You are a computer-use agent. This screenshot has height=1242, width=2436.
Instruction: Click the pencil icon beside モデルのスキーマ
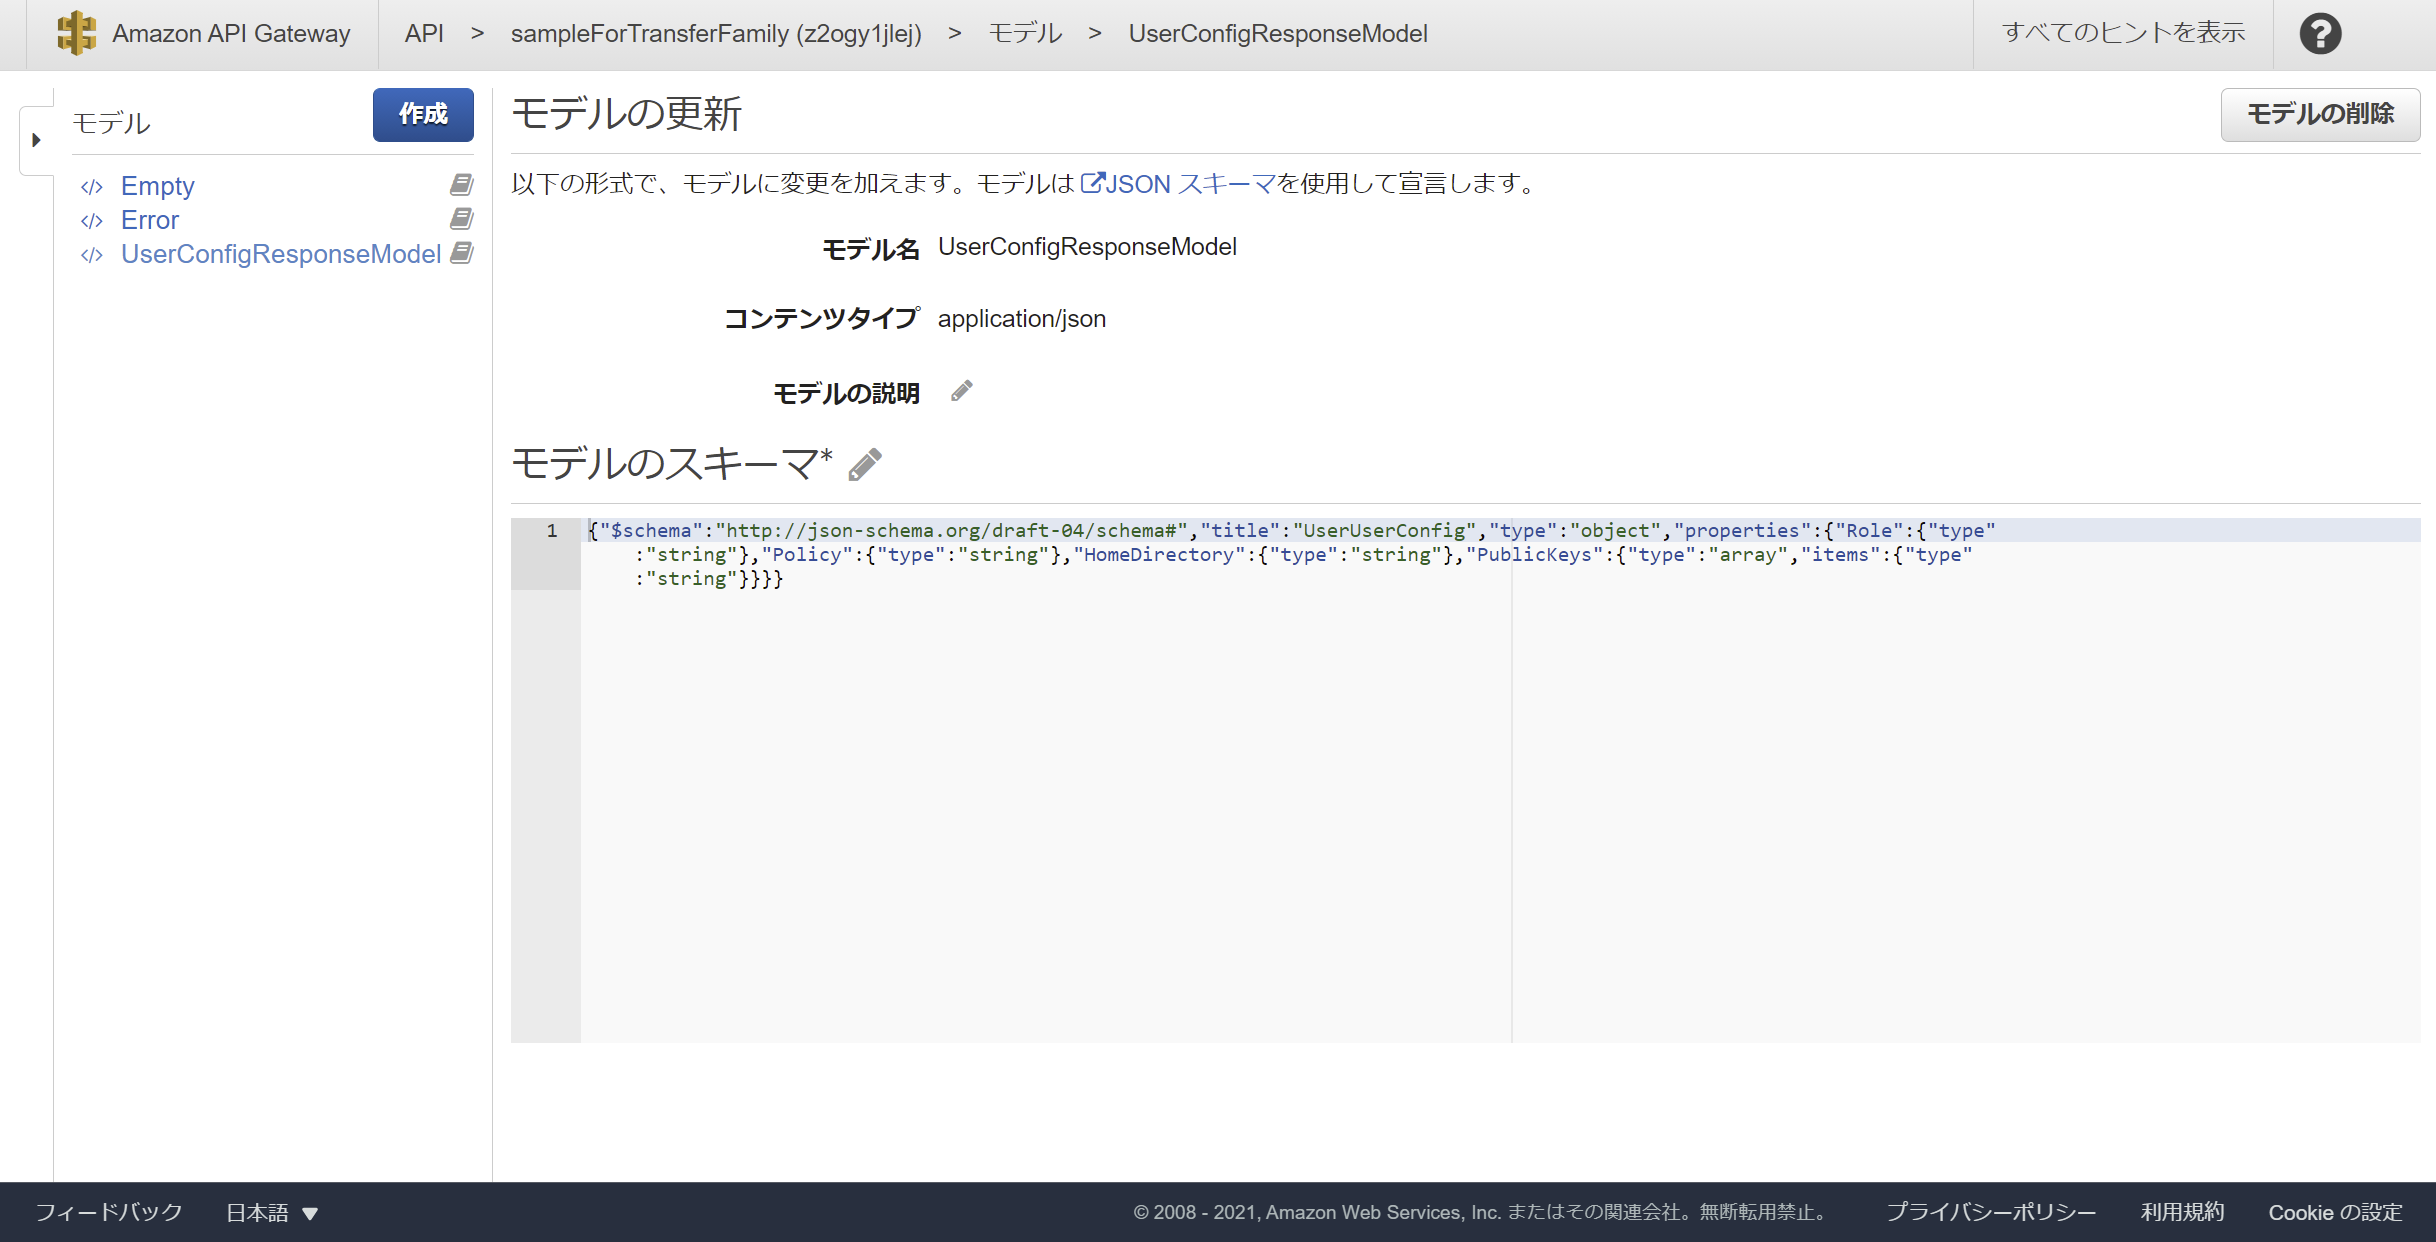[x=863, y=463]
